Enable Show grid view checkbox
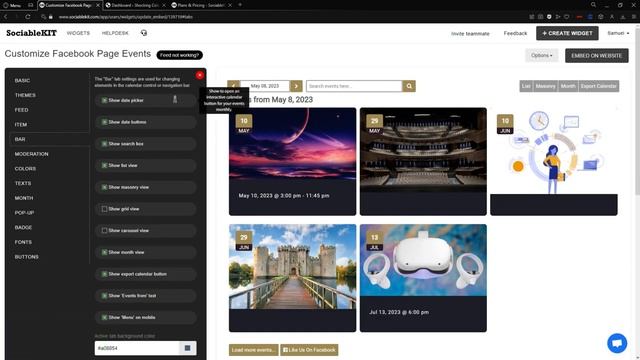Image resolution: width=640 pixels, height=360 pixels. click(x=104, y=209)
